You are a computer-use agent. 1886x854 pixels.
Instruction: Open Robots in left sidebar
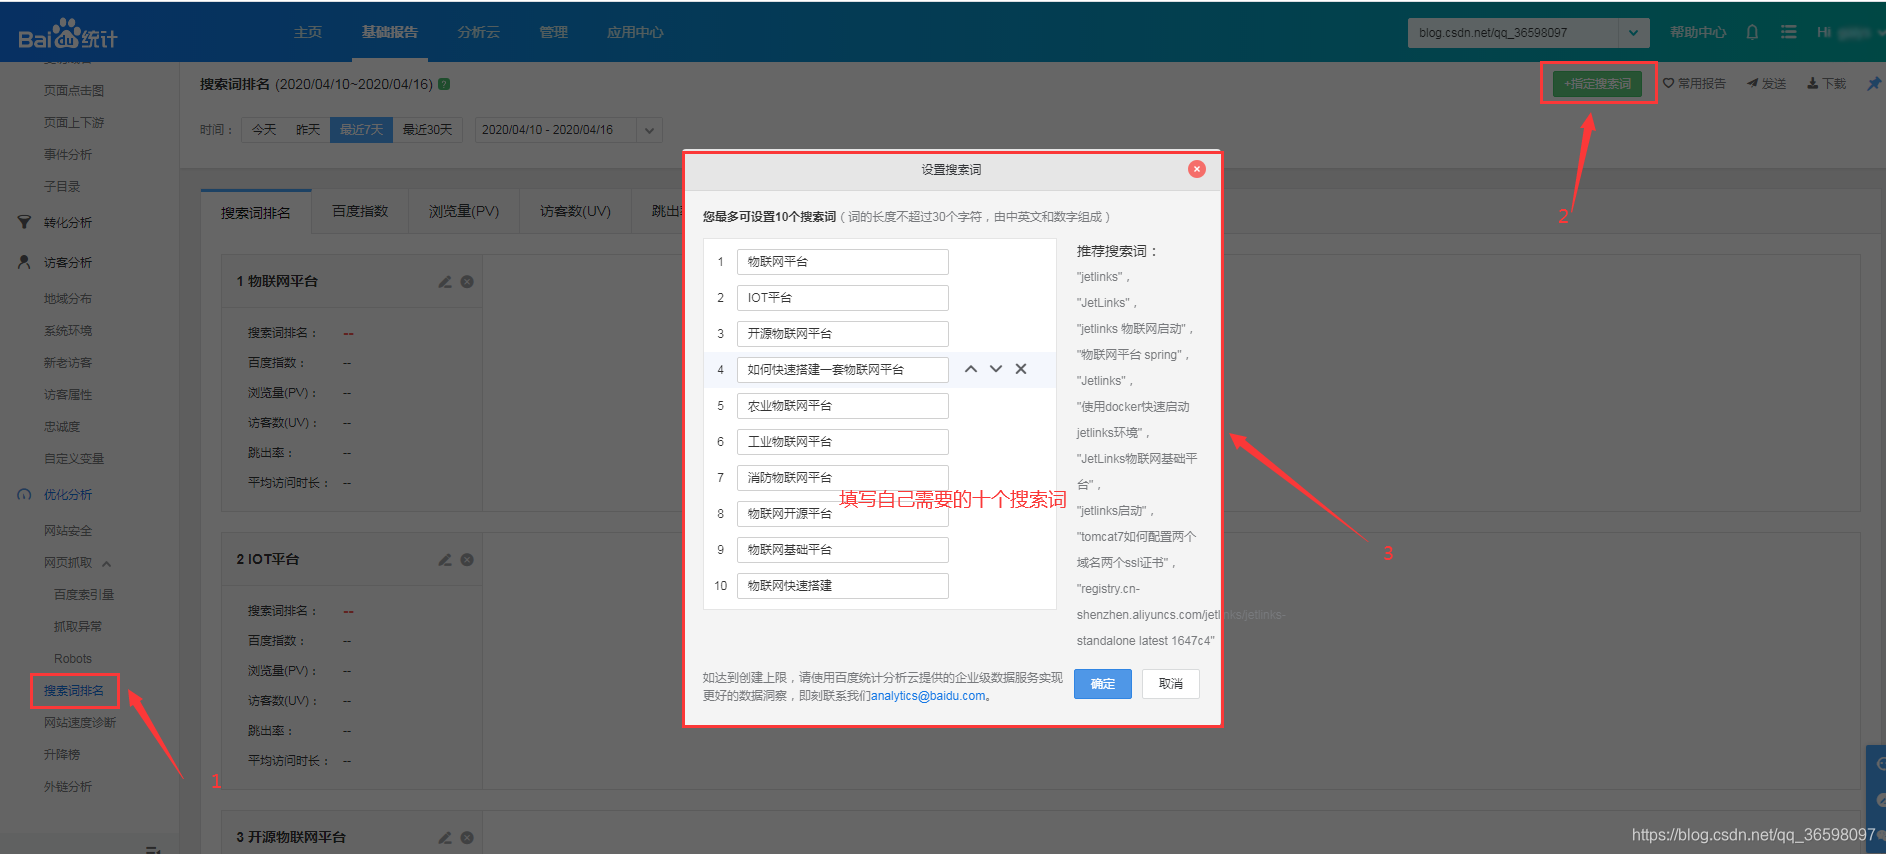pos(73,659)
